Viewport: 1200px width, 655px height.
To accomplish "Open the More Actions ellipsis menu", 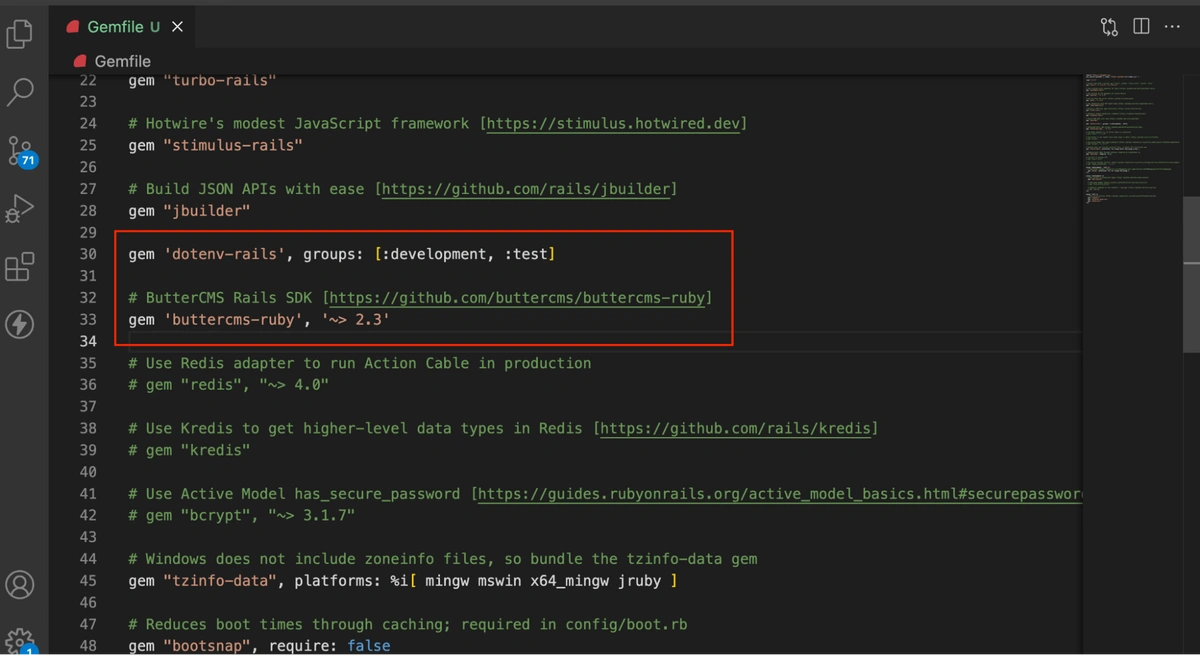I will tap(1173, 27).
